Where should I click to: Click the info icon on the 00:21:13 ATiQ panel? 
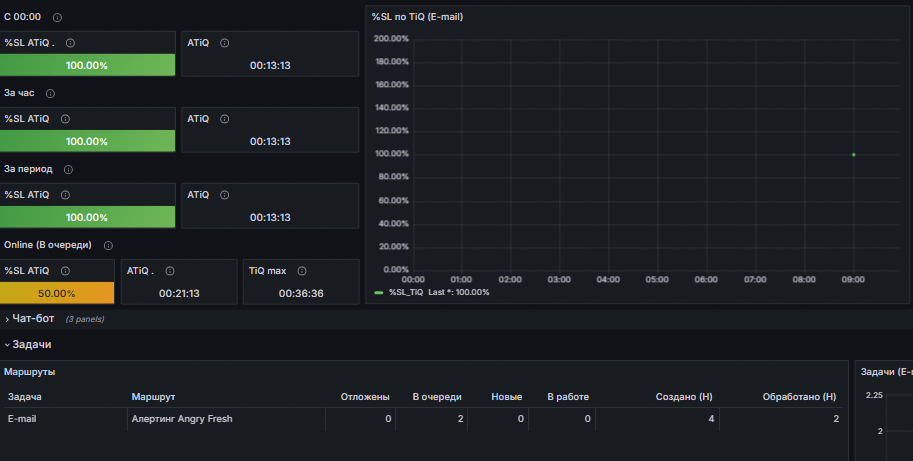point(169,270)
